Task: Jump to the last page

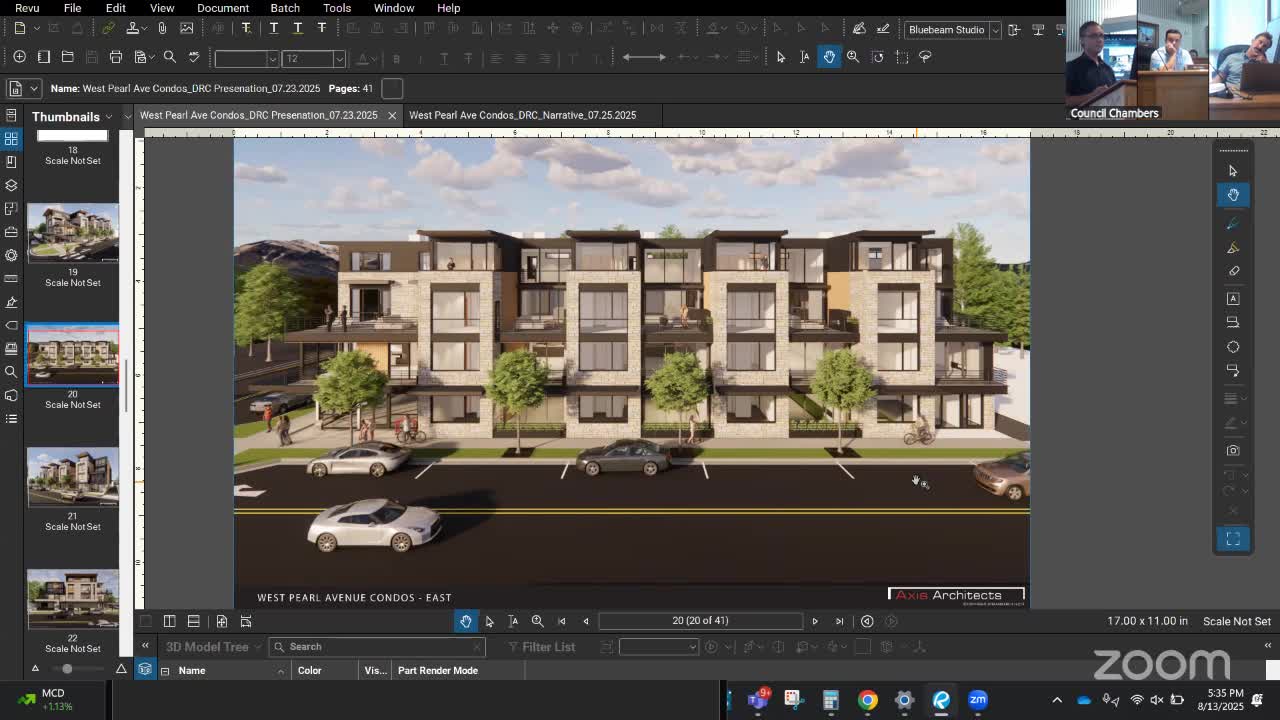Action: (839, 621)
